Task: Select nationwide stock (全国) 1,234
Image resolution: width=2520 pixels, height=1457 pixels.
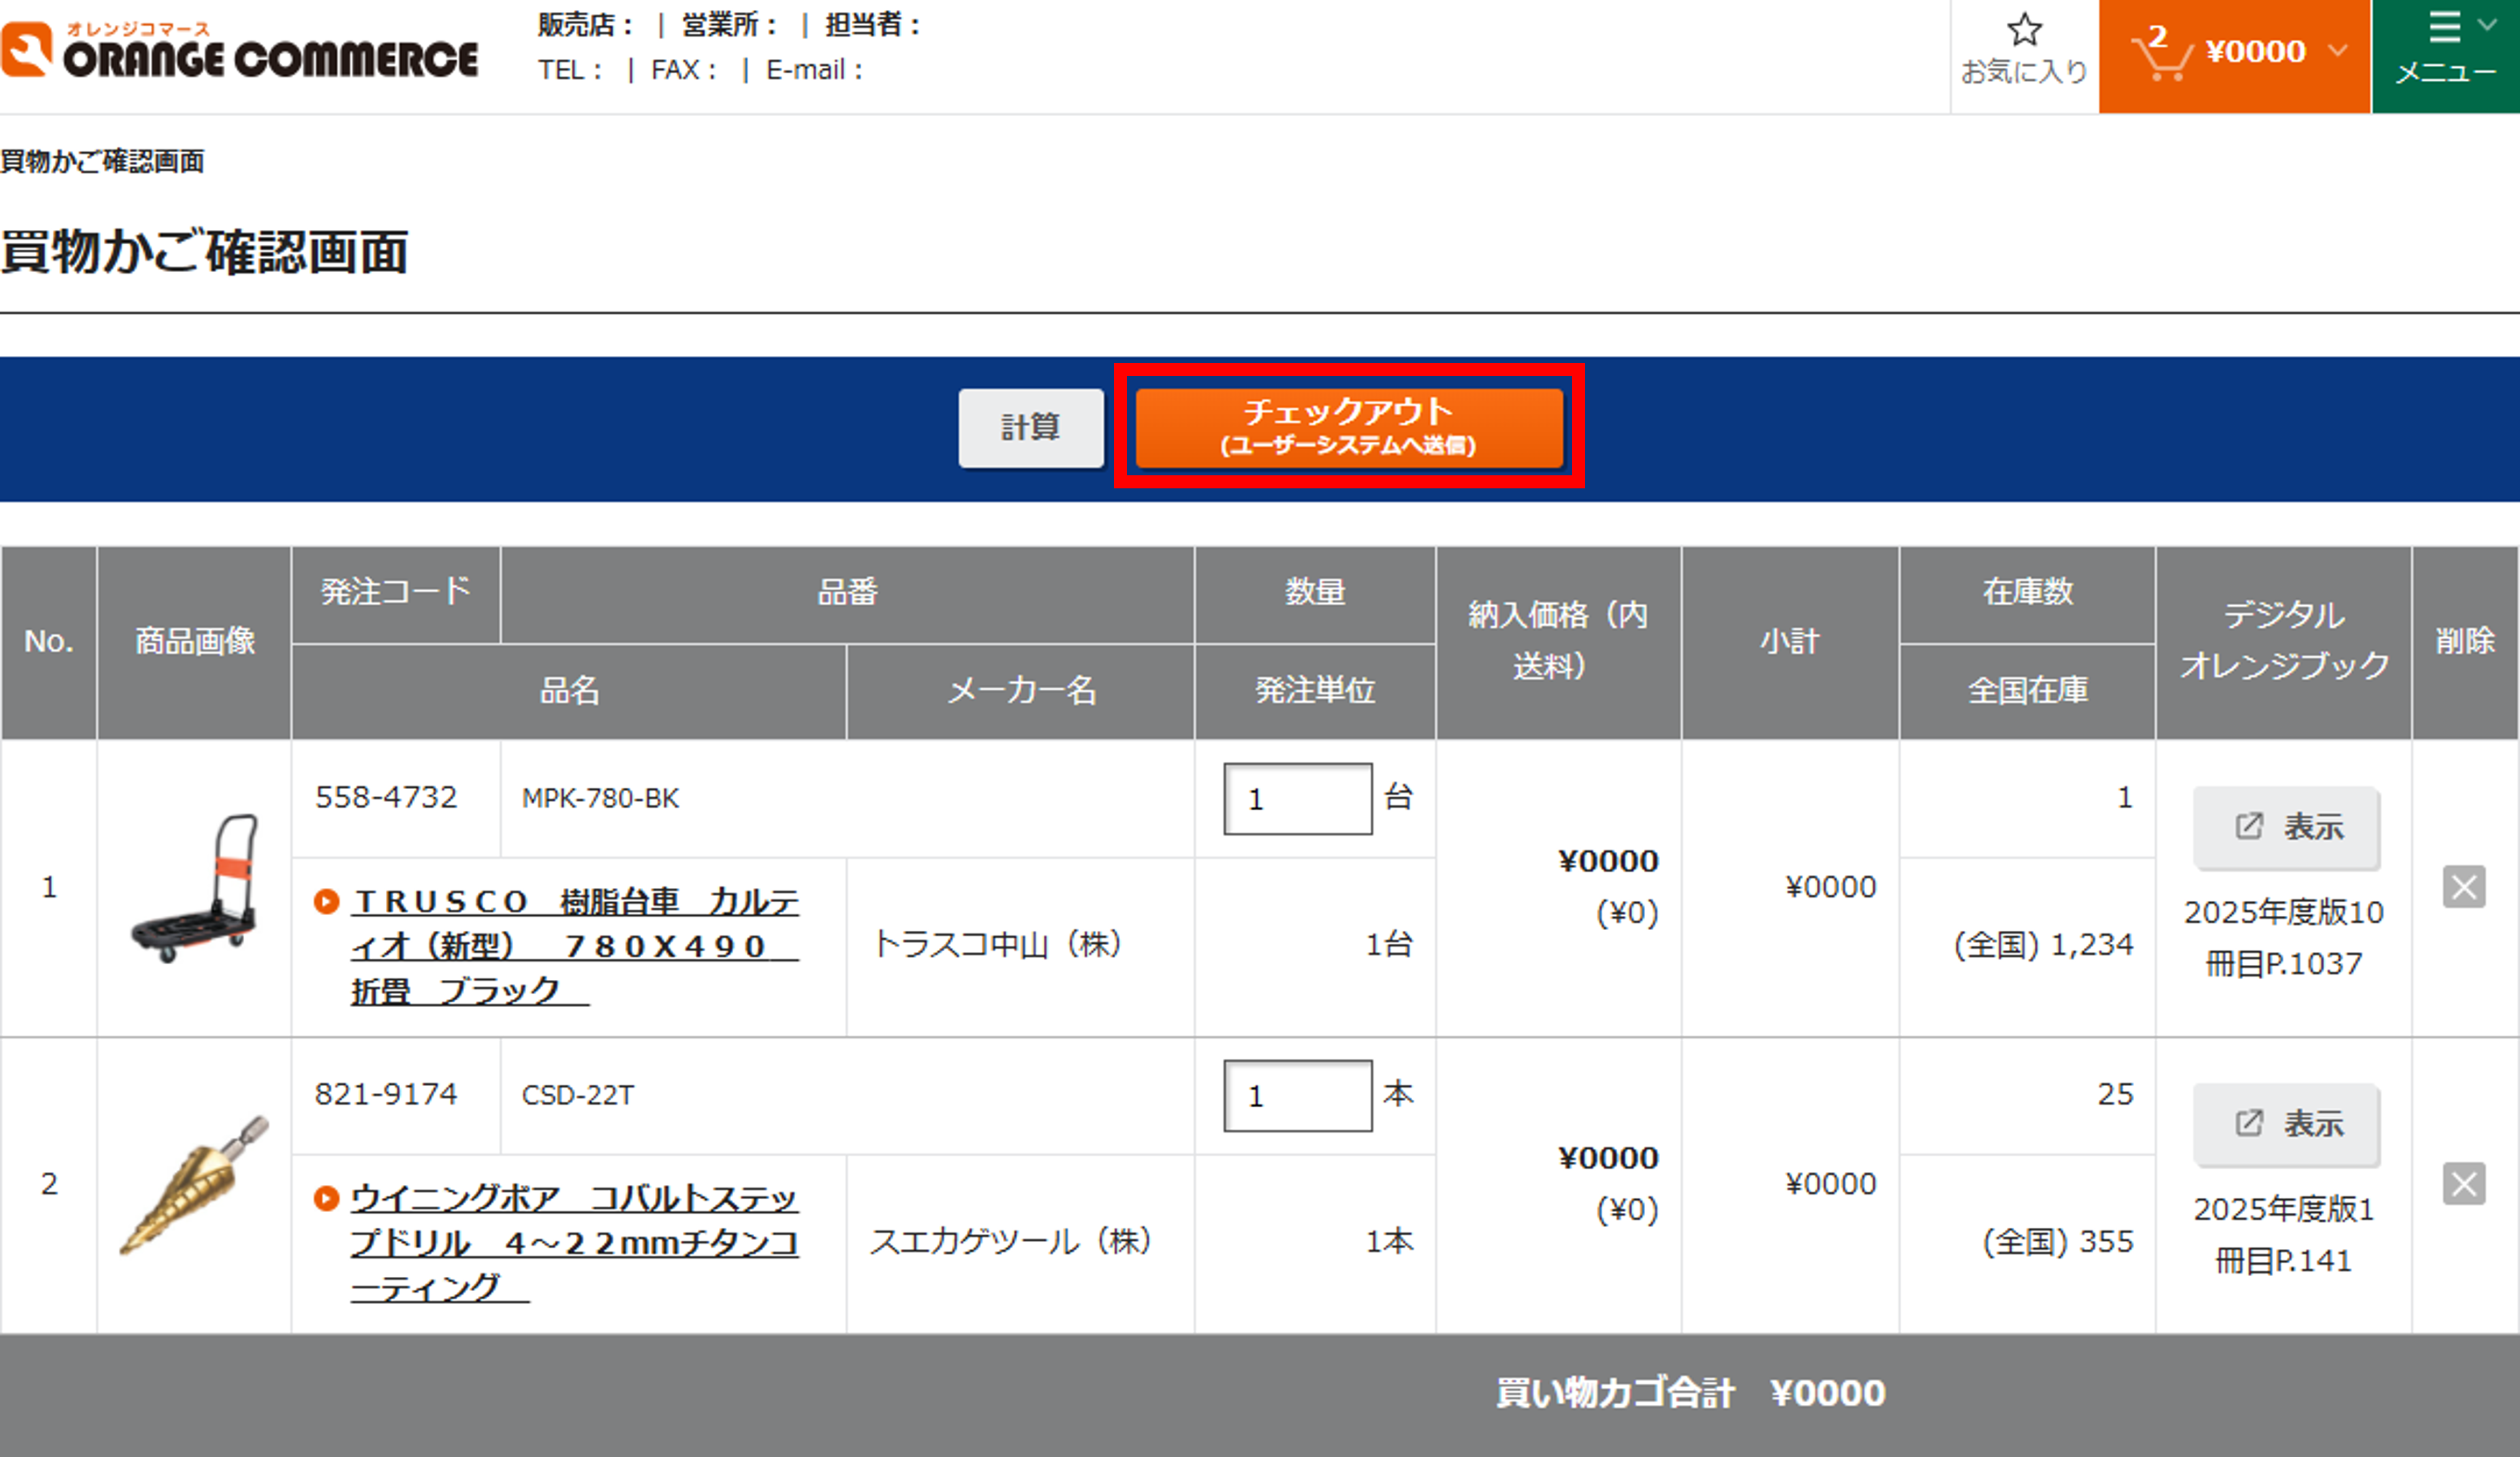Action: pyautogui.click(x=2043, y=945)
